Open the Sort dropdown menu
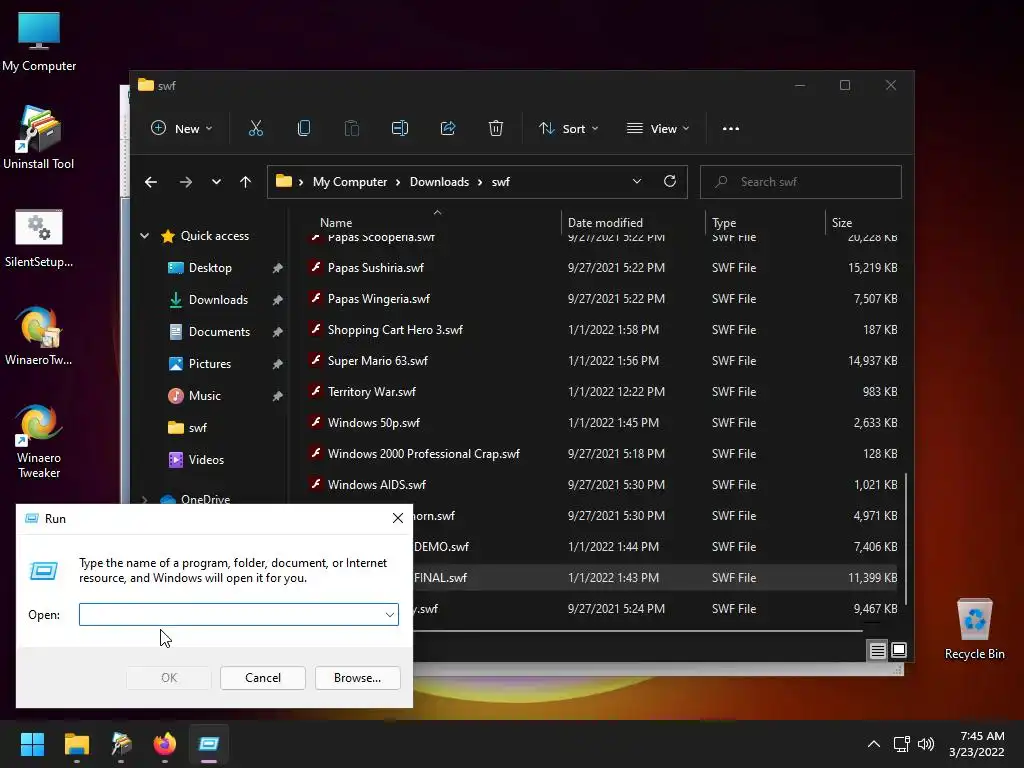The height and width of the screenshot is (768, 1024). pos(568,129)
